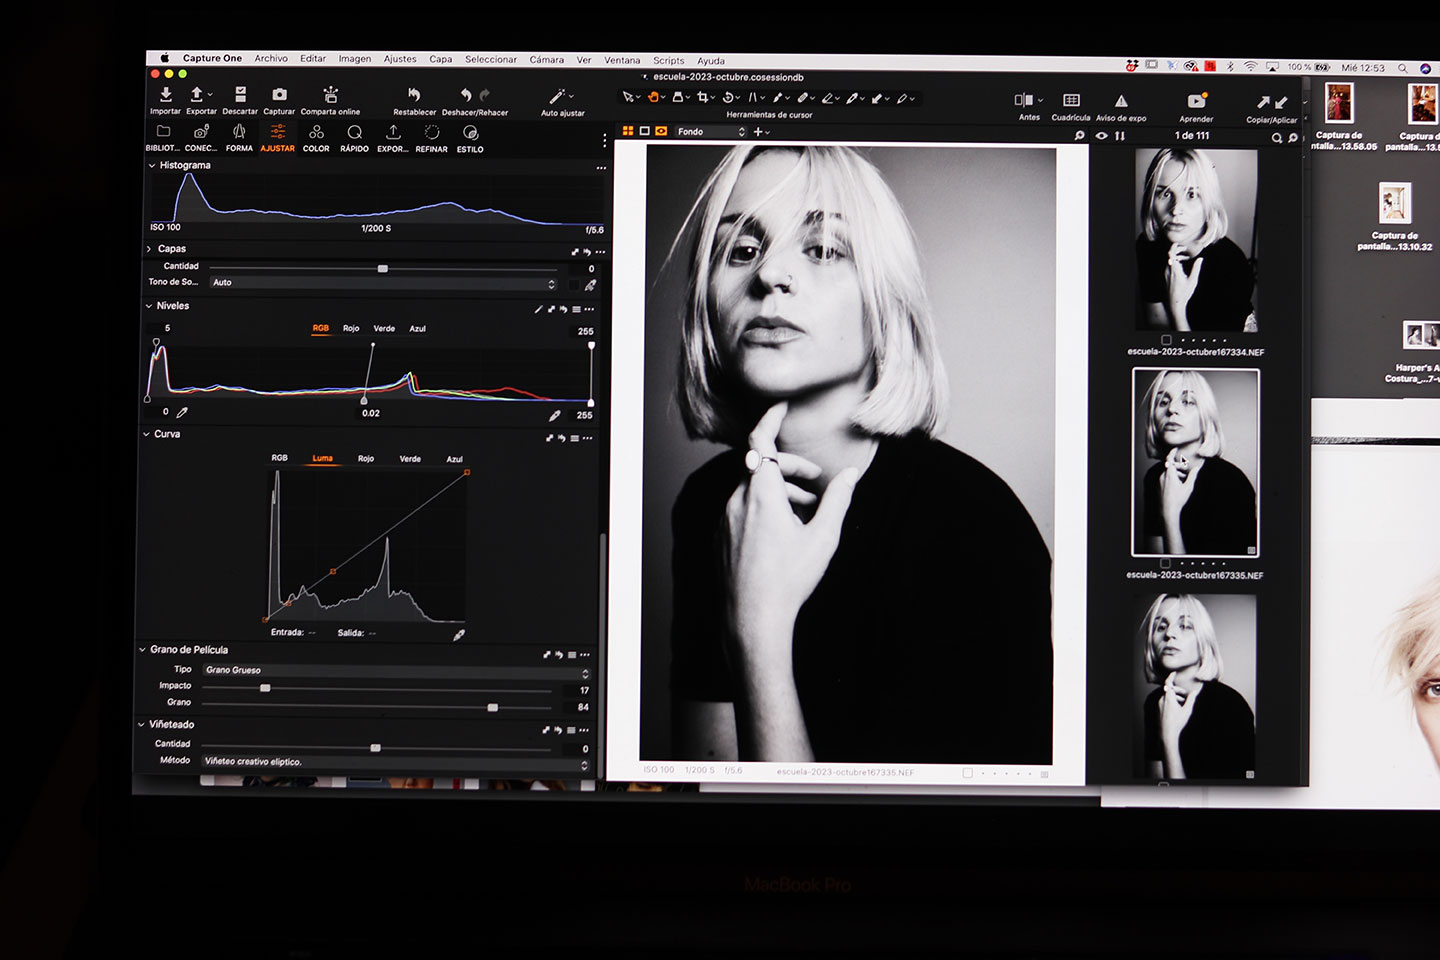Pick the curve eyedropper below the graph
Screen dimensions: 1440x960
tap(459, 635)
